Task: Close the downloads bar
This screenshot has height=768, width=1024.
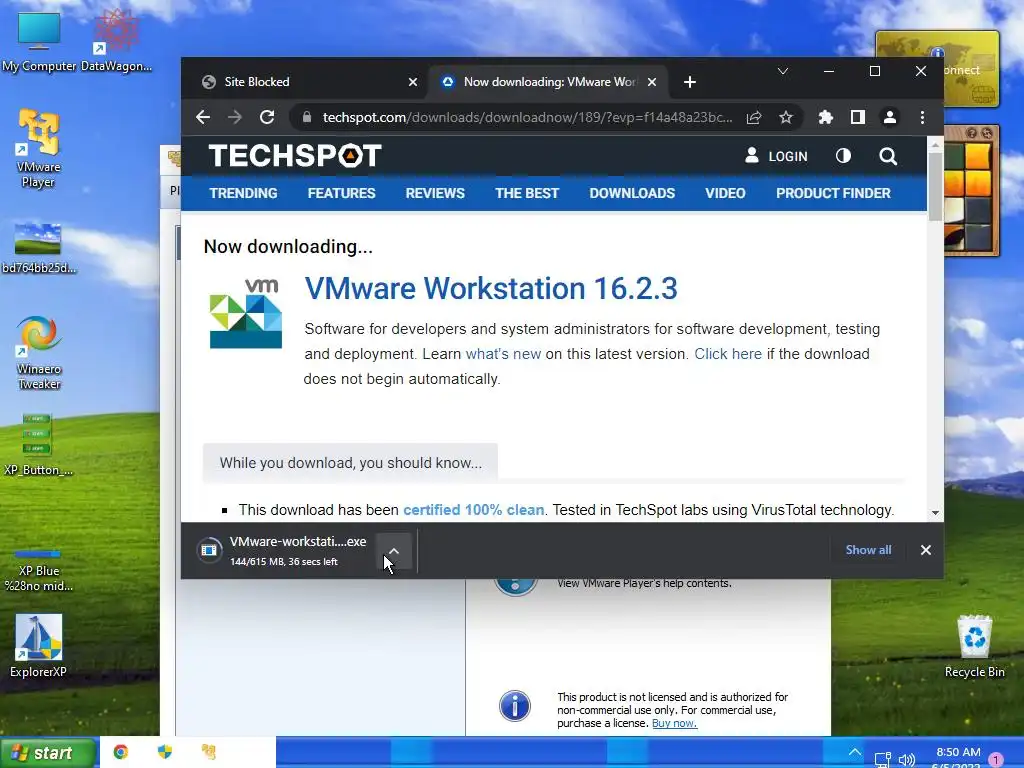Action: pyautogui.click(x=925, y=550)
